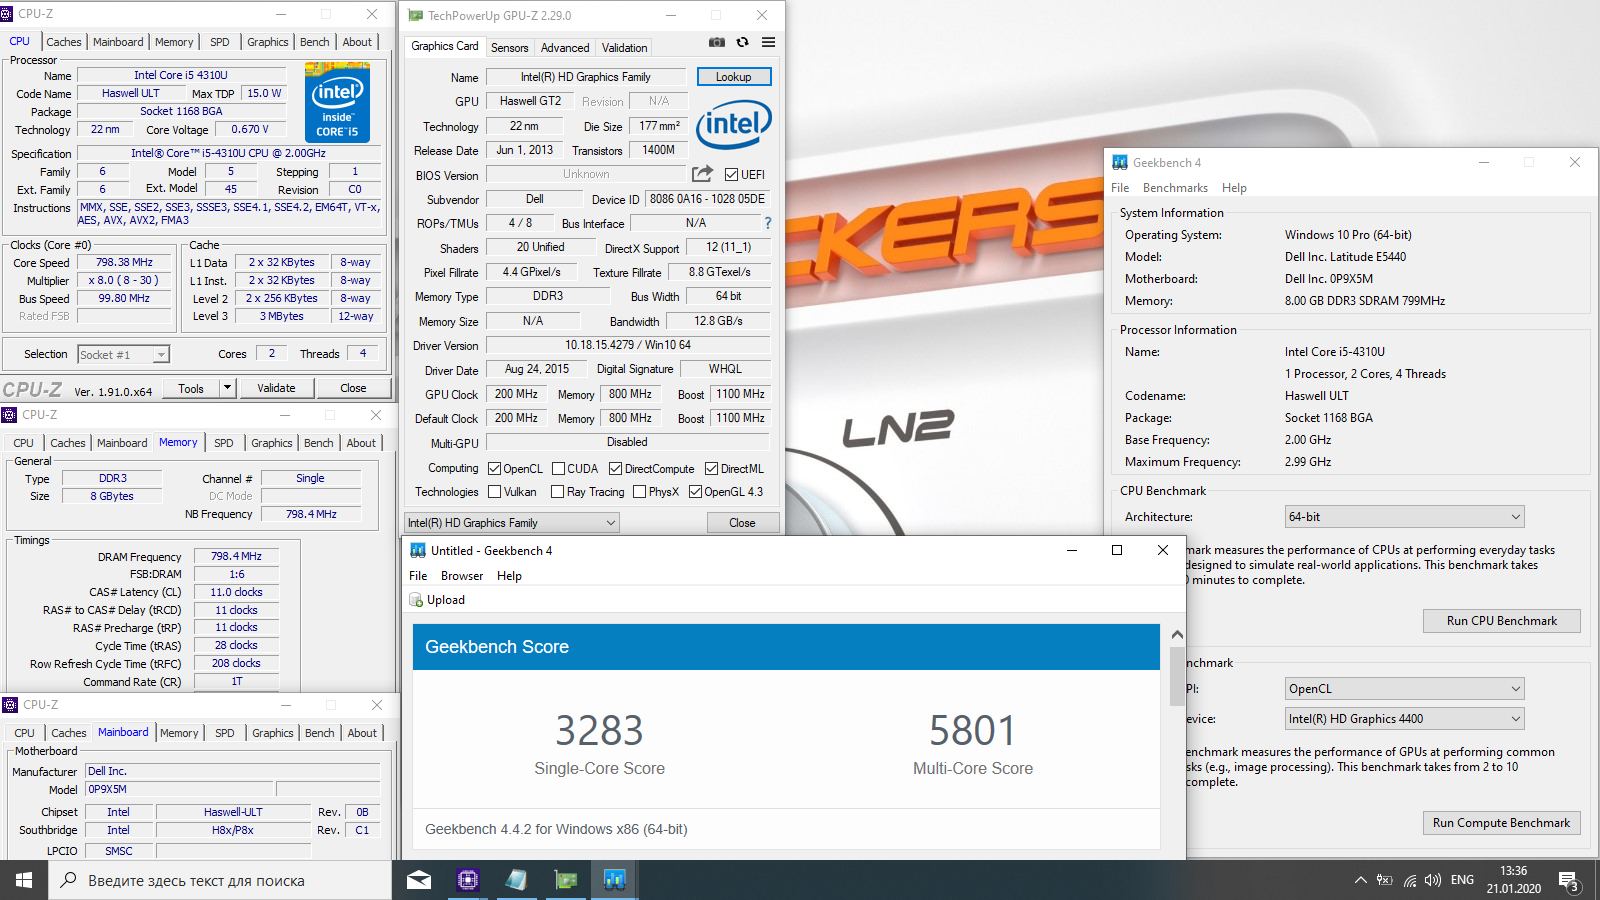Open the Validation tab in GPU-Z
This screenshot has height=900, width=1600.
click(x=624, y=48)
